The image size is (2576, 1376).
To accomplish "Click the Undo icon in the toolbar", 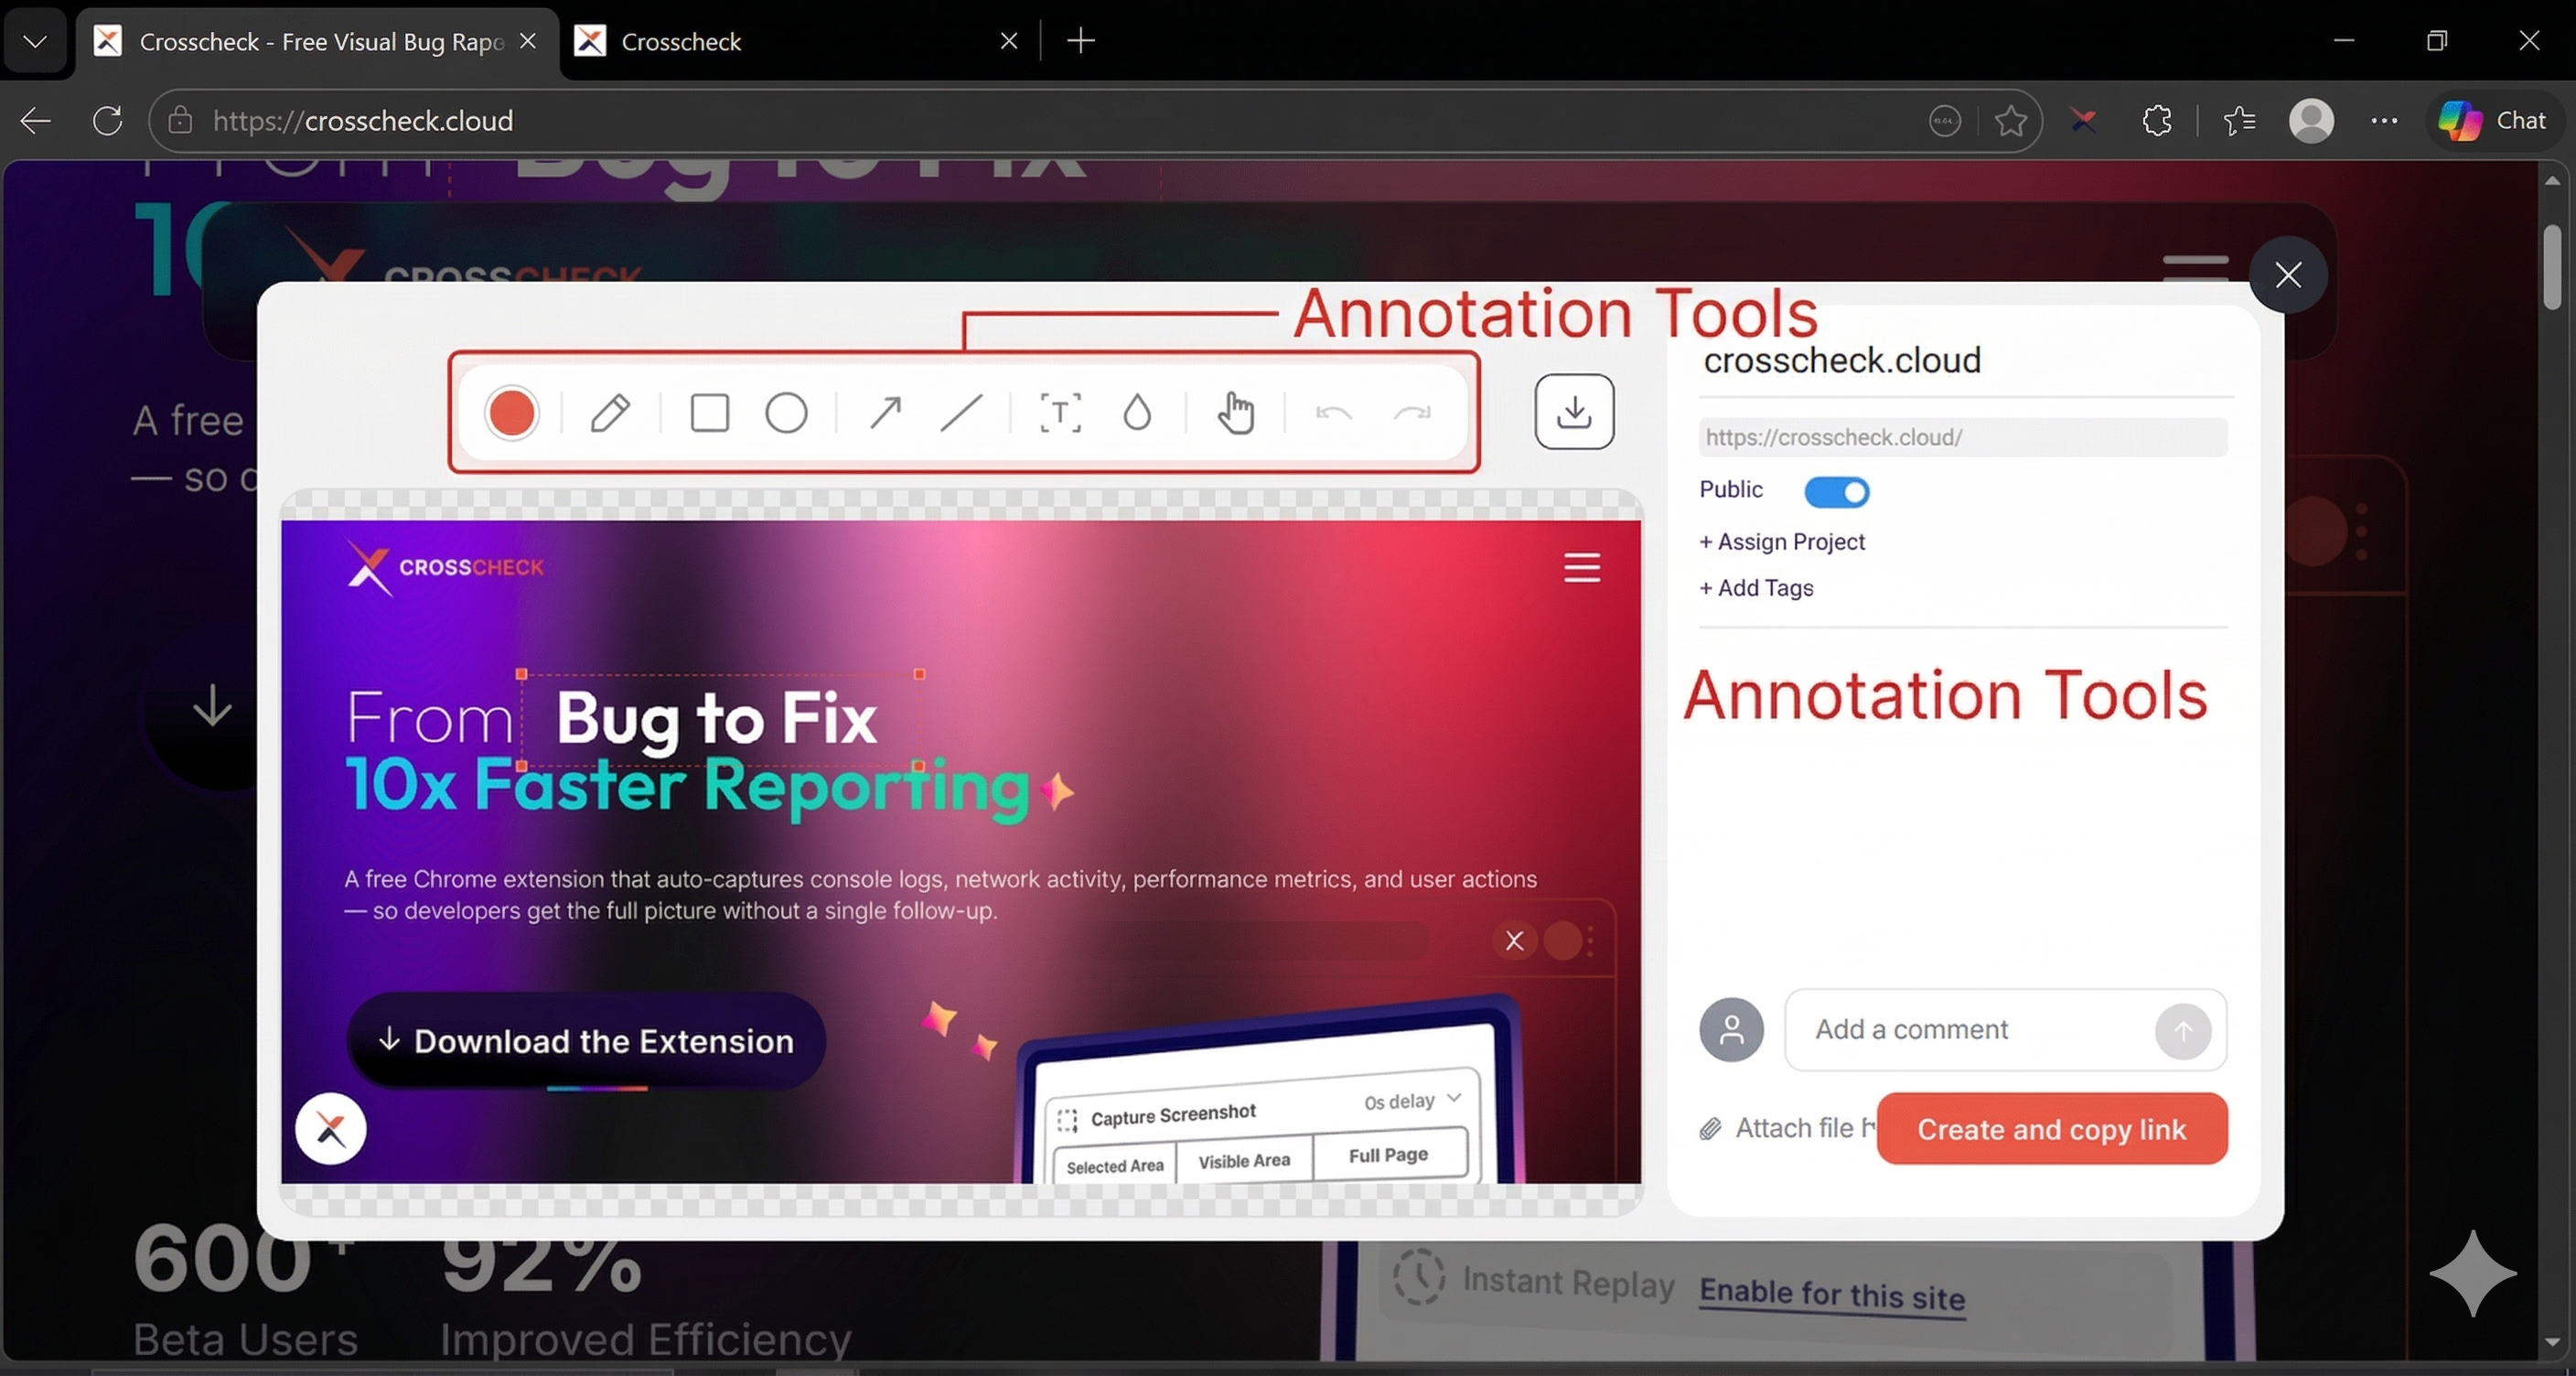I will [x=1336, y=412].
